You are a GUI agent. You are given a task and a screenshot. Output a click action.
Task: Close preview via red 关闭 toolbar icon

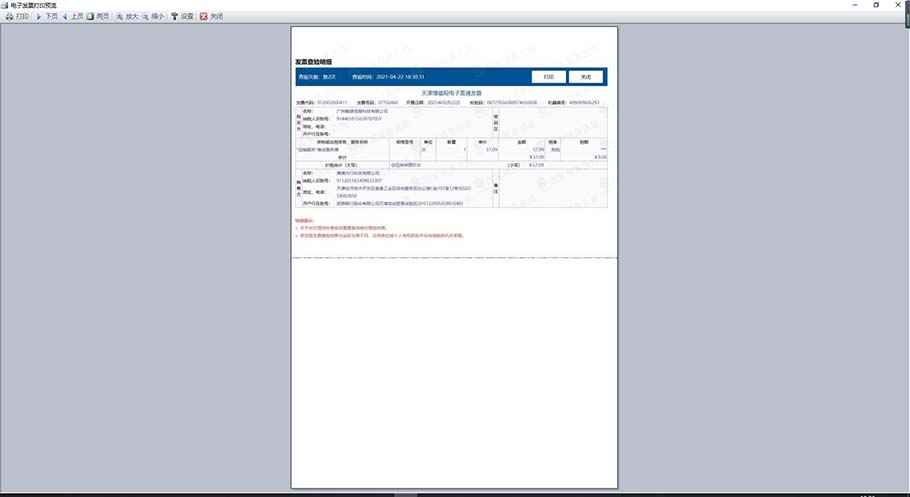point(210,17)
